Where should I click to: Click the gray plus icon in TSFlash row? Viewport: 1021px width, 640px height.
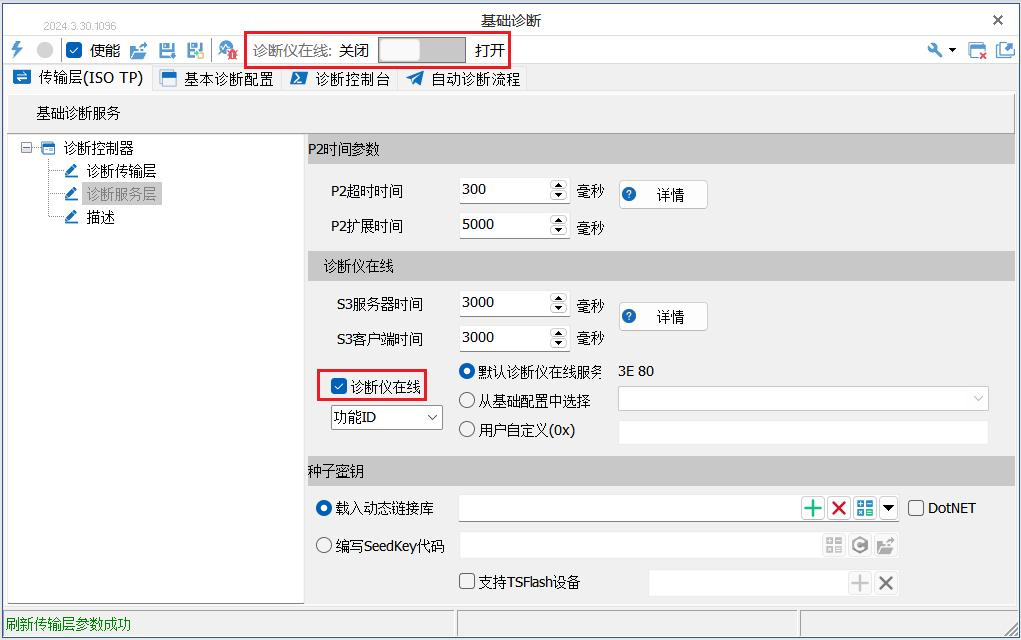coord(860,583)
